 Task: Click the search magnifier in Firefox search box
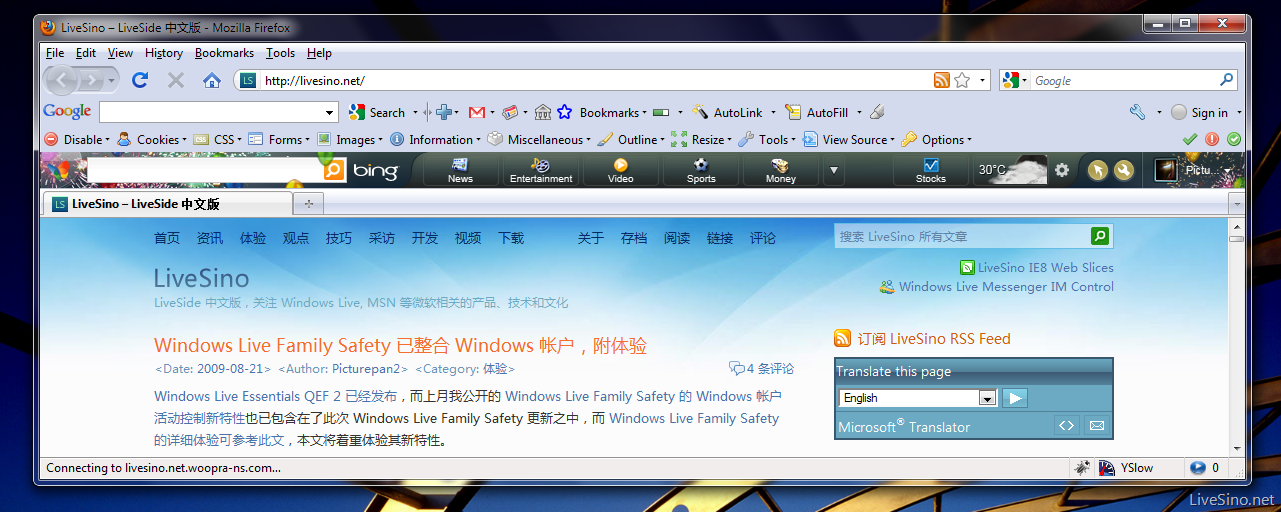(x=1226, y=80)
